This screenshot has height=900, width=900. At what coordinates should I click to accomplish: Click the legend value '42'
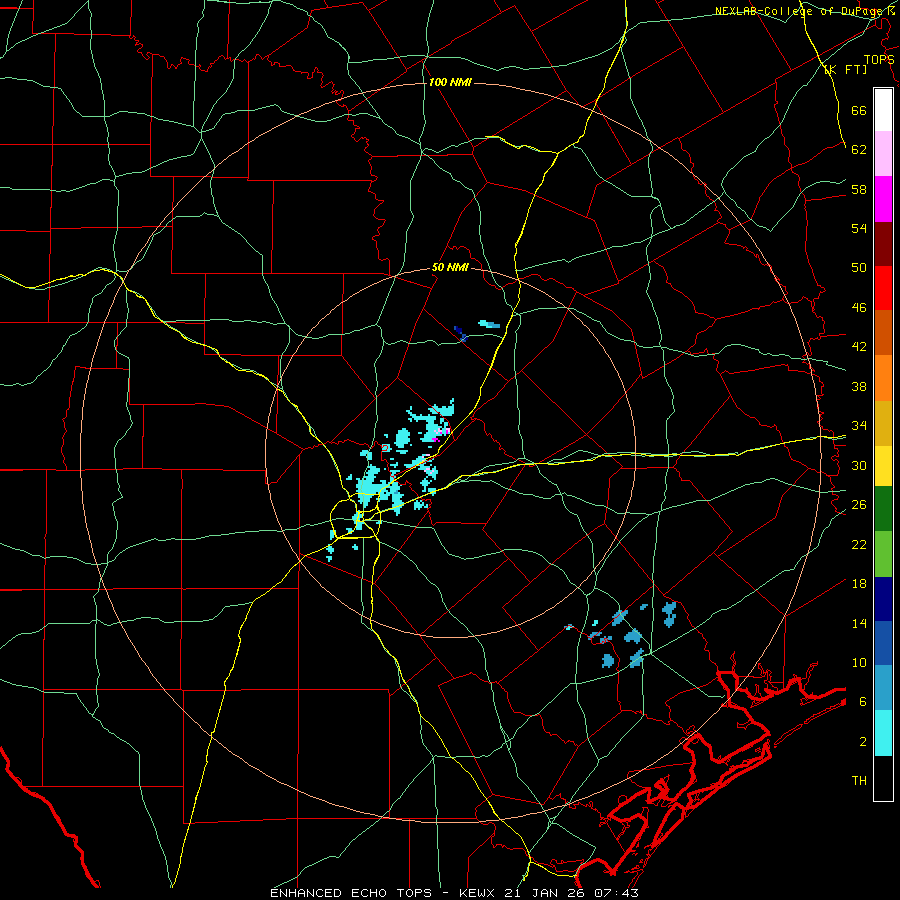point(859,347)
